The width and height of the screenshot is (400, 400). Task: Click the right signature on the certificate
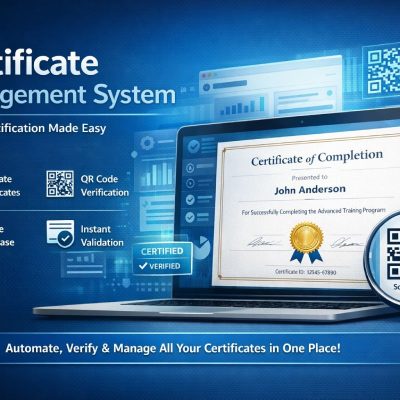point(347,242)
